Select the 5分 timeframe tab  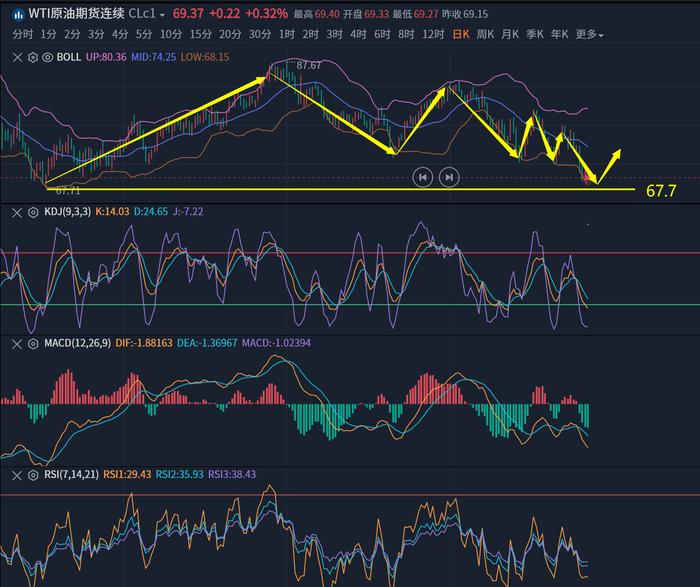(144, 34)
